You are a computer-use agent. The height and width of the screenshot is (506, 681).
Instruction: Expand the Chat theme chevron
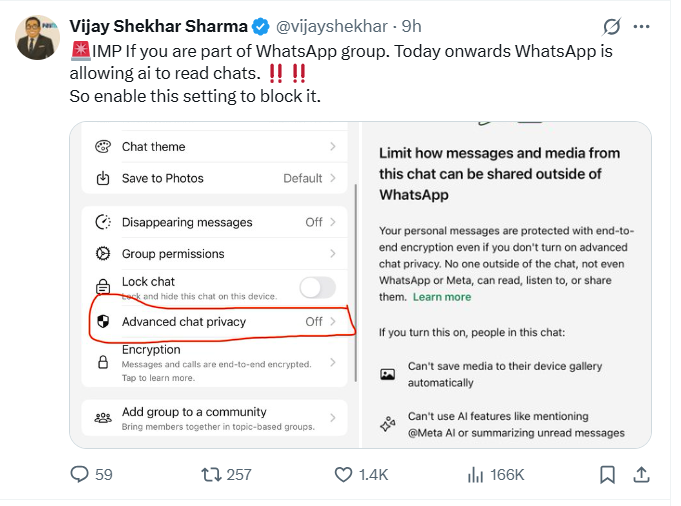[332, 147]
